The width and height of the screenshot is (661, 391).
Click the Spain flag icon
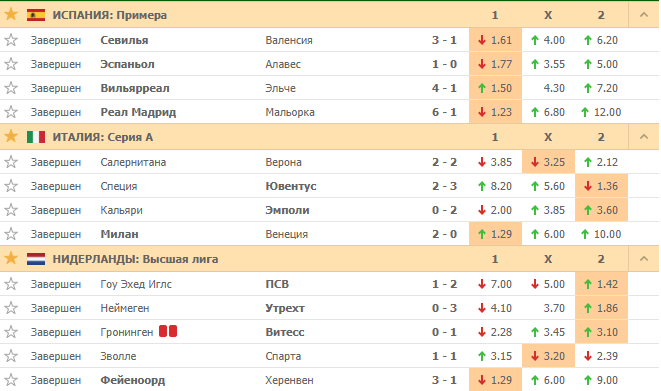tap(36, 15)
